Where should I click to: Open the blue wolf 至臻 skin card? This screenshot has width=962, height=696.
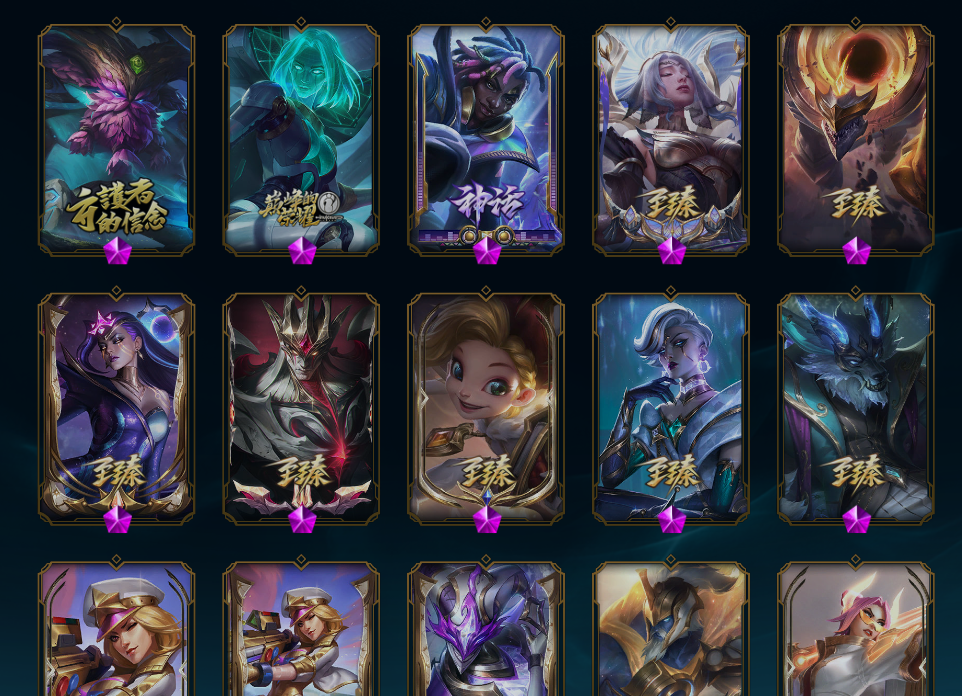[856, 407]
